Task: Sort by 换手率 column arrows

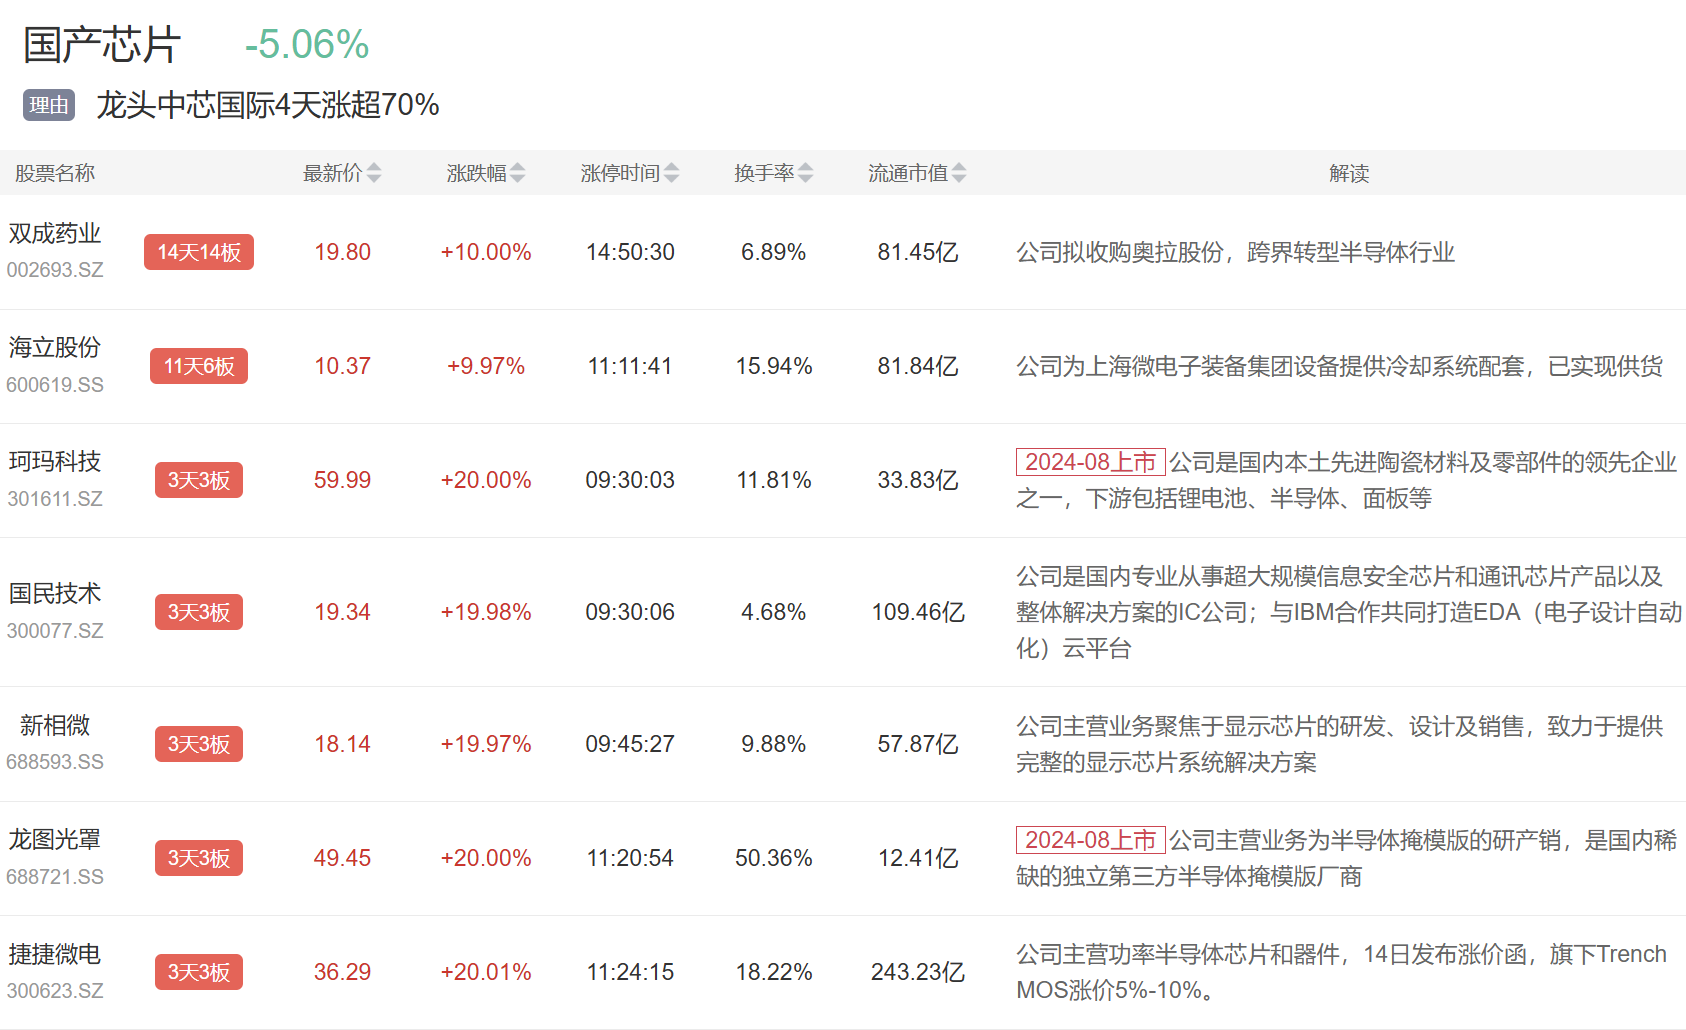Action: tap(806, 173)
